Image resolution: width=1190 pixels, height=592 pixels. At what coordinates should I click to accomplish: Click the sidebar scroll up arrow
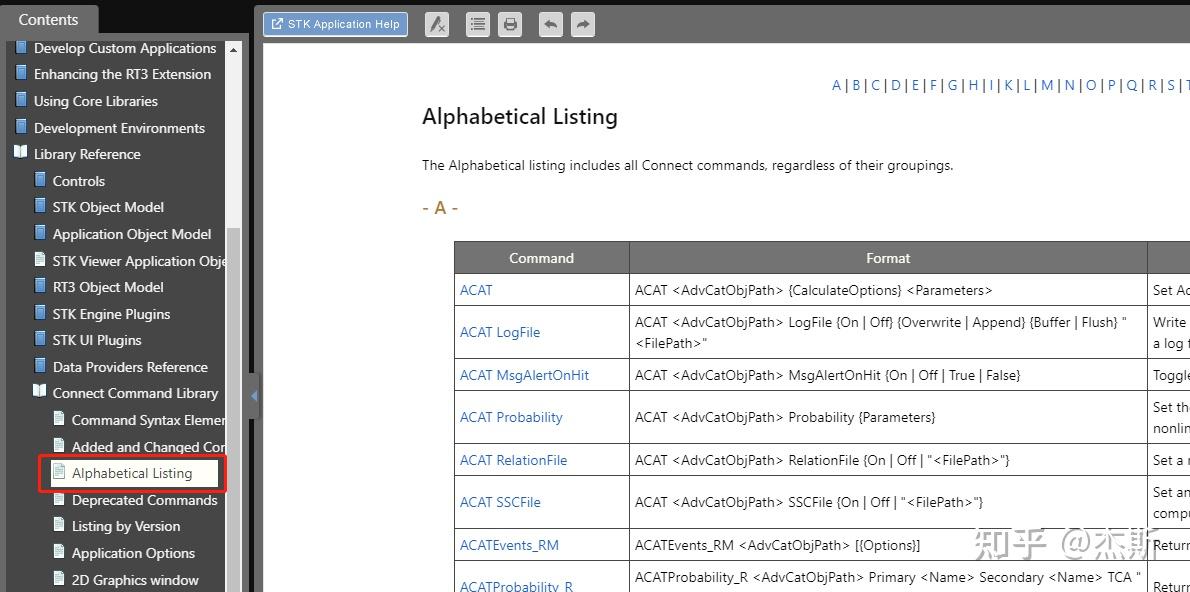pyautogui.click(x=233, y=49)
